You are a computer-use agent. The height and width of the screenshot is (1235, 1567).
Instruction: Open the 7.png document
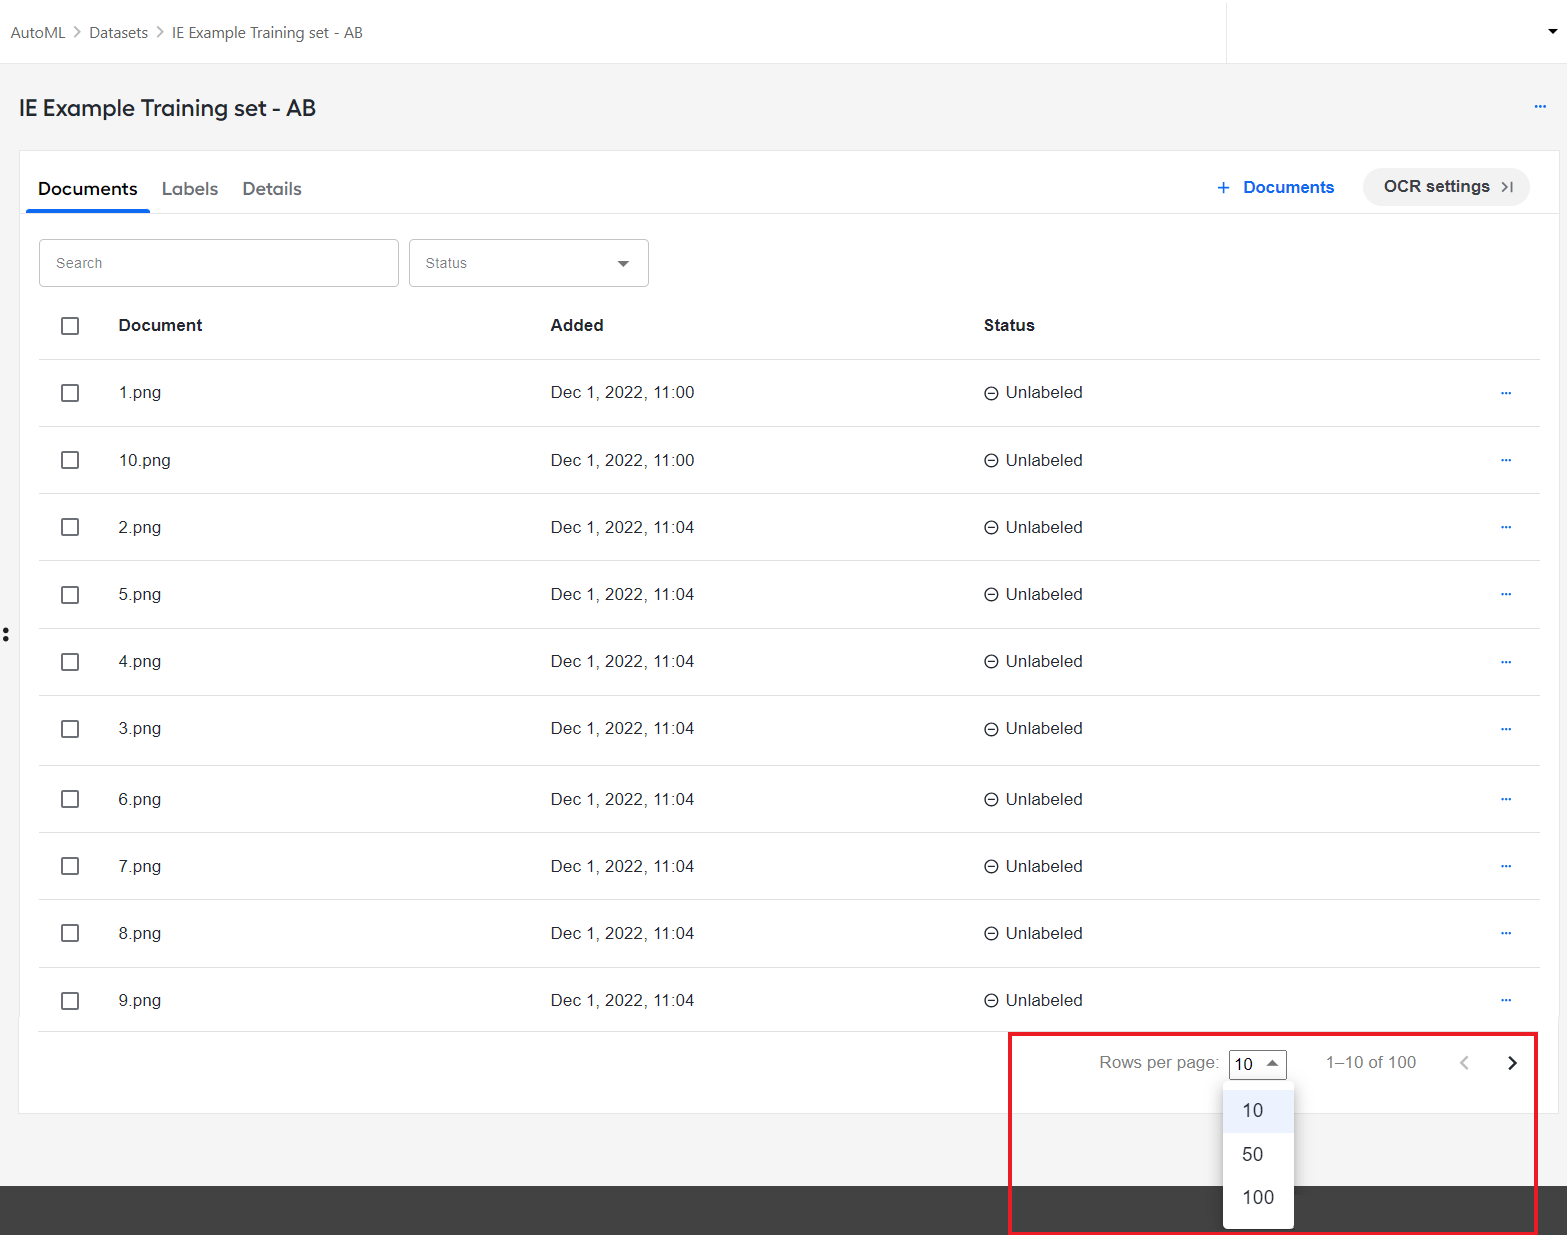tap(140, 866)
